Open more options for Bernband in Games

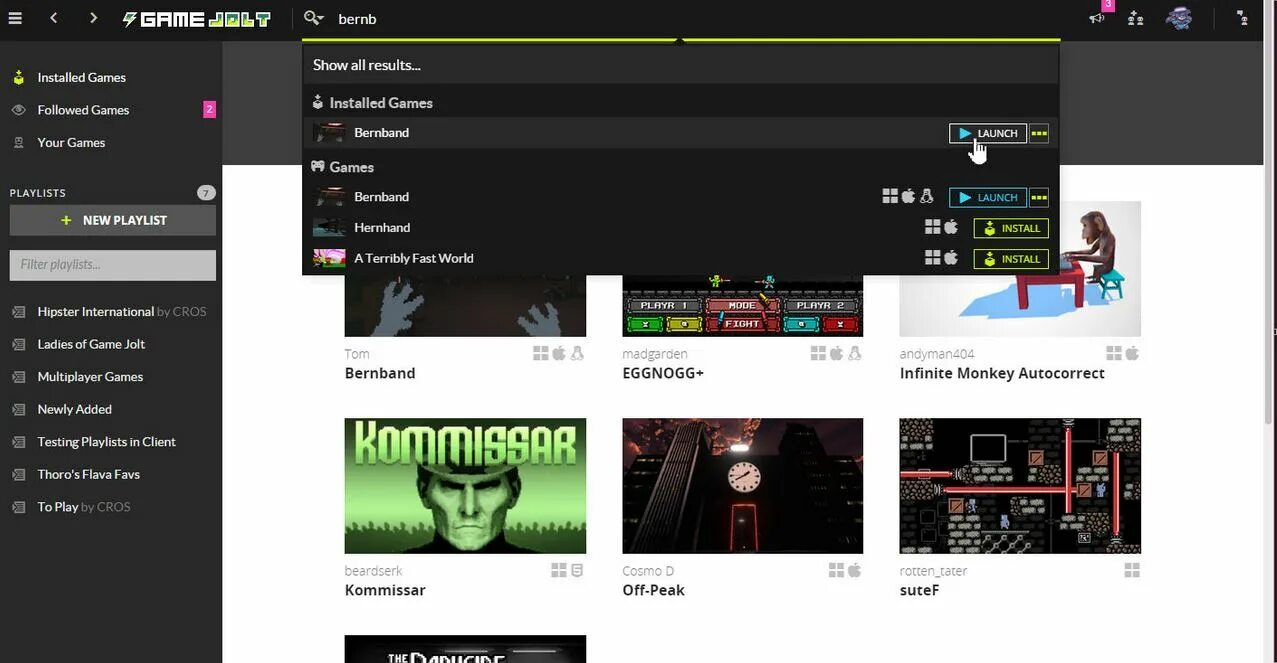pos(1039,197)
